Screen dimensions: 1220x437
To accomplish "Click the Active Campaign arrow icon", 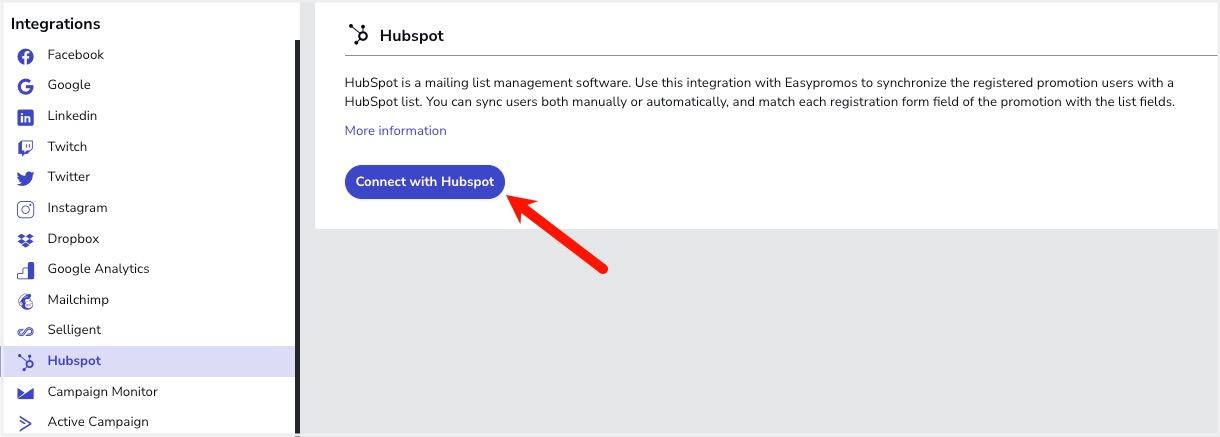I will 26,423.
